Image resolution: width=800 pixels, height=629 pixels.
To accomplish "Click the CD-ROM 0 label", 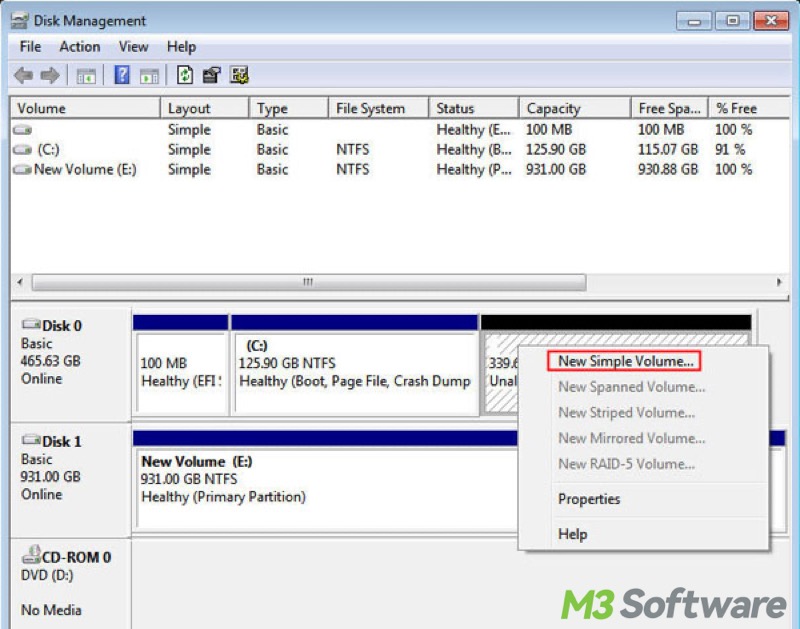I will [77, 557].
